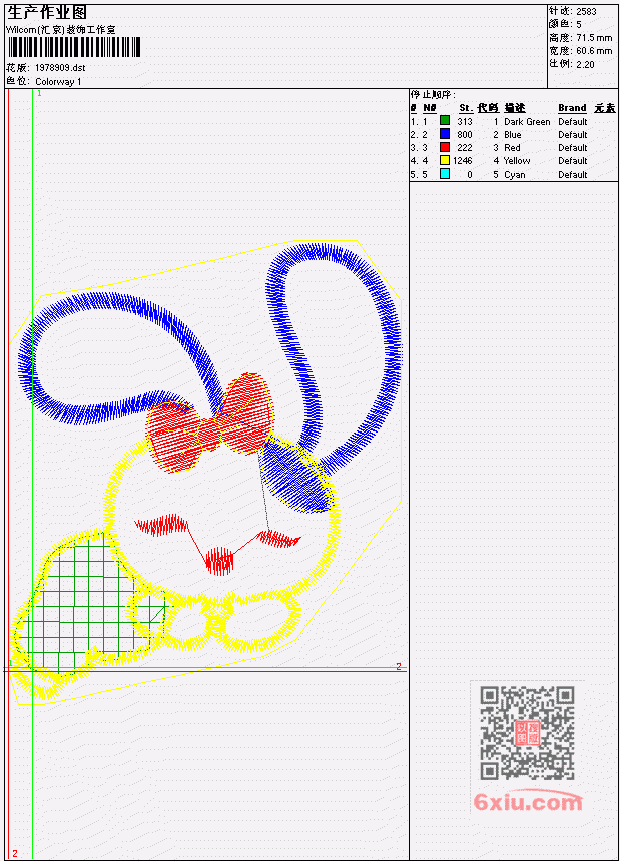The image size is (620, 861).
Task: Click stitch count 313 for Dark Green
Action: [x=465, y=121]
